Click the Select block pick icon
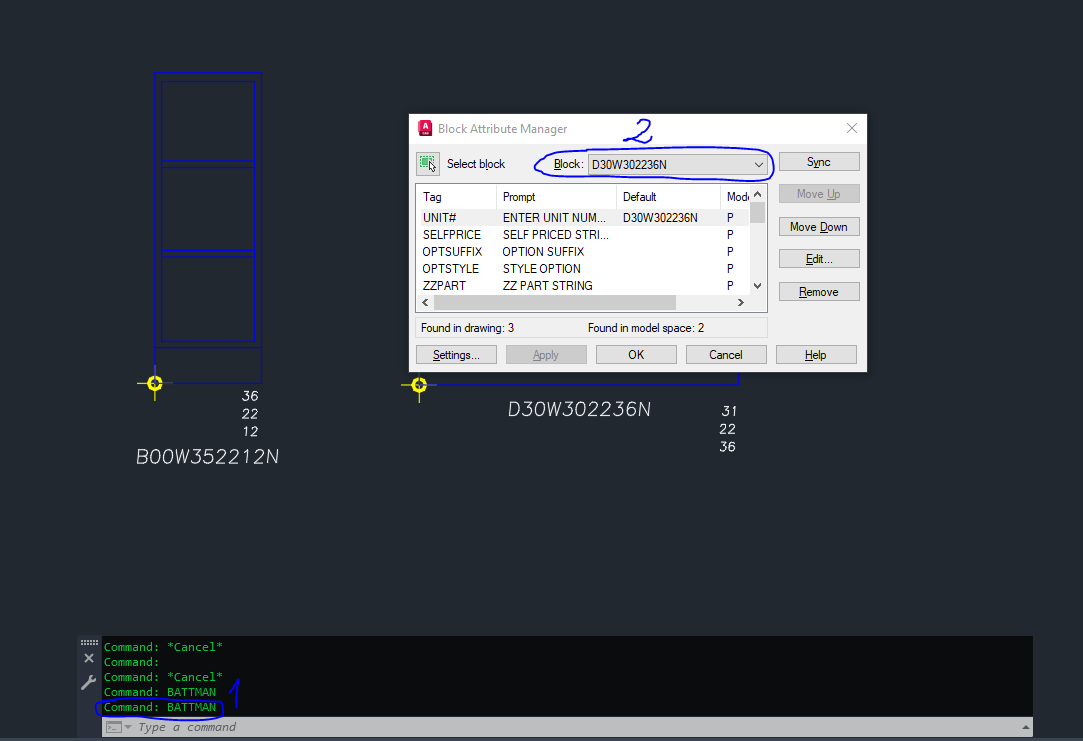This screenshot has height=741, width=1083. click(x=428, y=164)
